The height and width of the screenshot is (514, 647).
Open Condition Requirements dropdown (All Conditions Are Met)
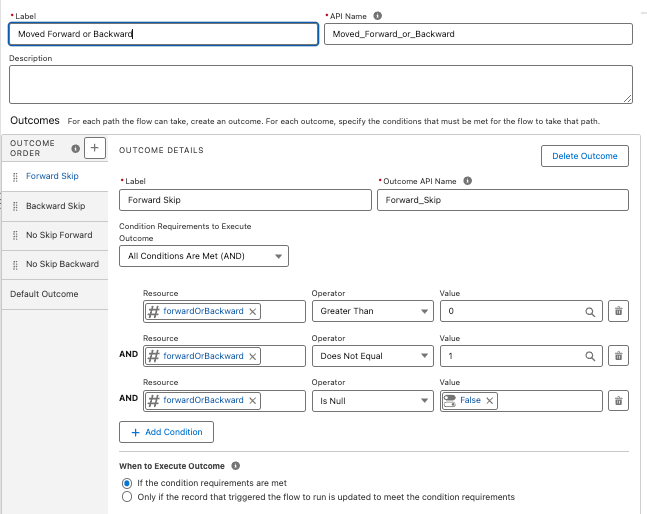[204, 256]
